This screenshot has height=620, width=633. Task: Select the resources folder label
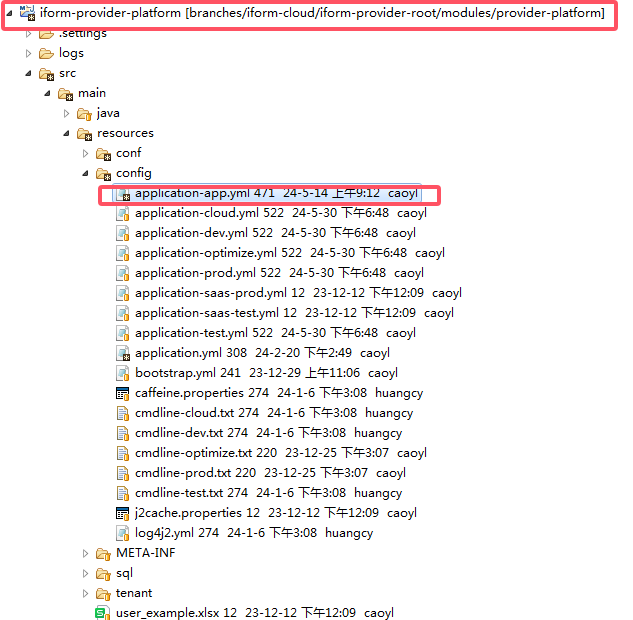tap(125, 133)
